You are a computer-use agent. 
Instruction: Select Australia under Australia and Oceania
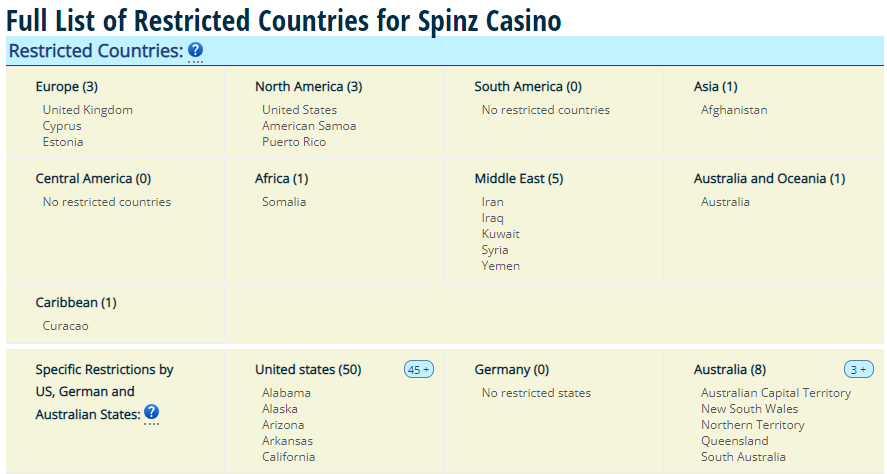725,201
